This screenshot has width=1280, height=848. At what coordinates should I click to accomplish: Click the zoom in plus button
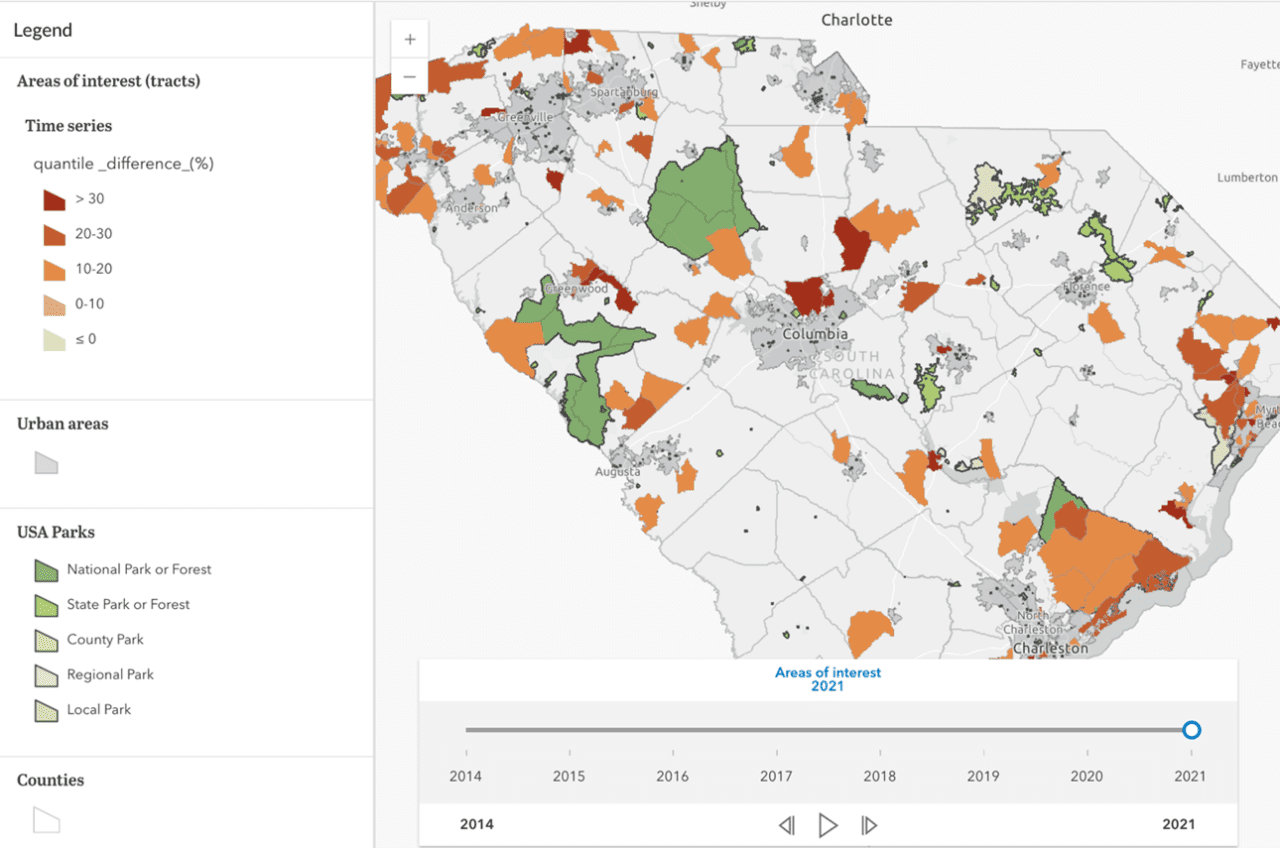(410, 40)
